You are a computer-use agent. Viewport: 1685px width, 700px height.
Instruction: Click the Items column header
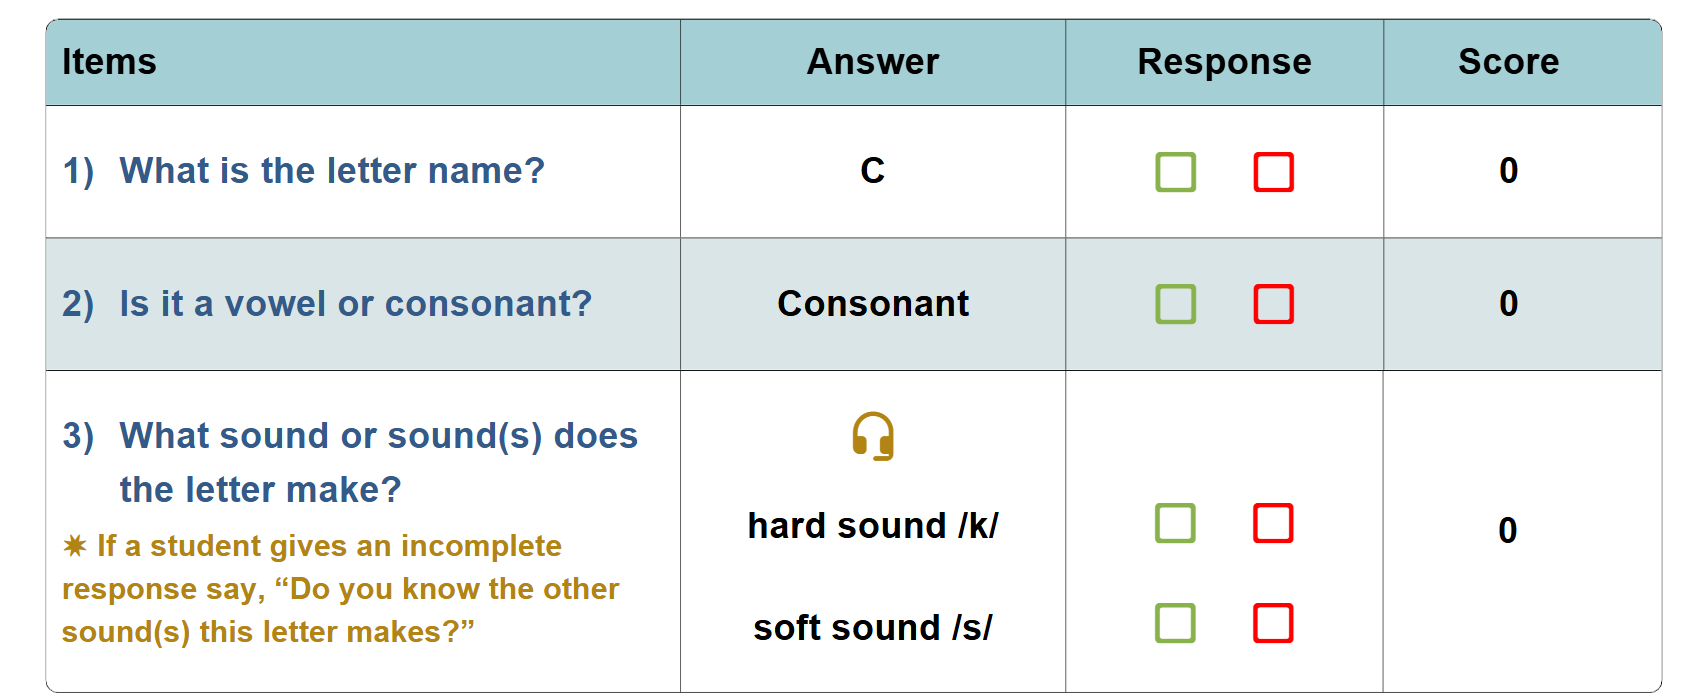click(109, 62)
